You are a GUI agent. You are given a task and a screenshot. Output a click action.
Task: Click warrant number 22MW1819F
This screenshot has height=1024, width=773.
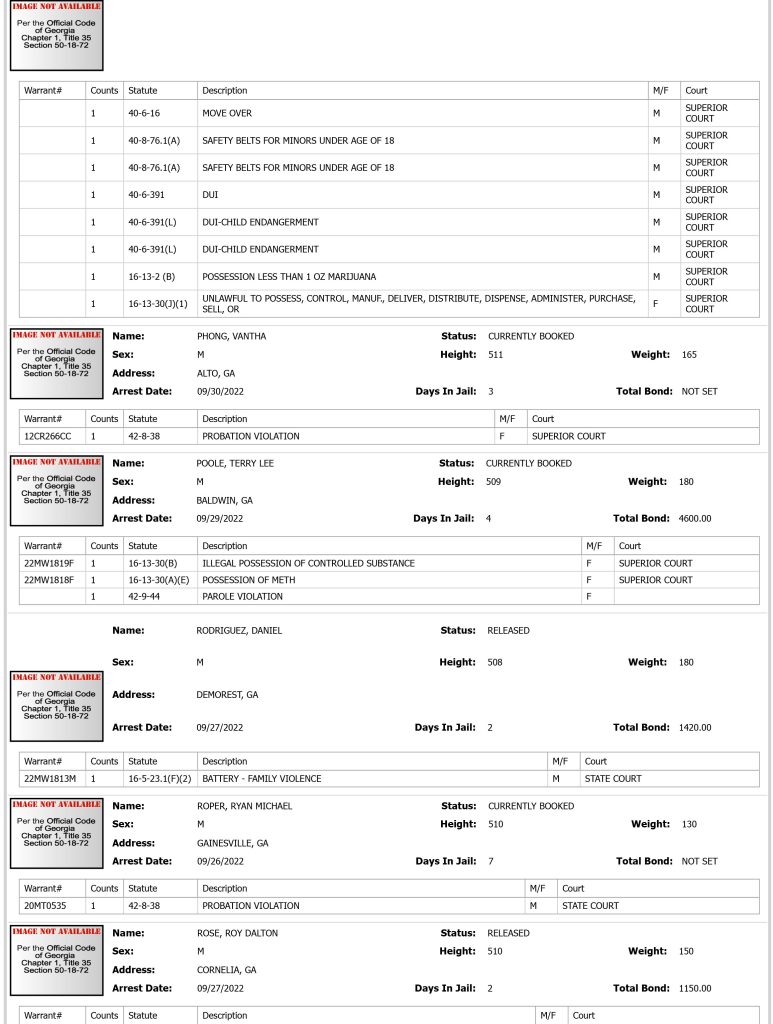pyautogui.click(x=49, y=563)
